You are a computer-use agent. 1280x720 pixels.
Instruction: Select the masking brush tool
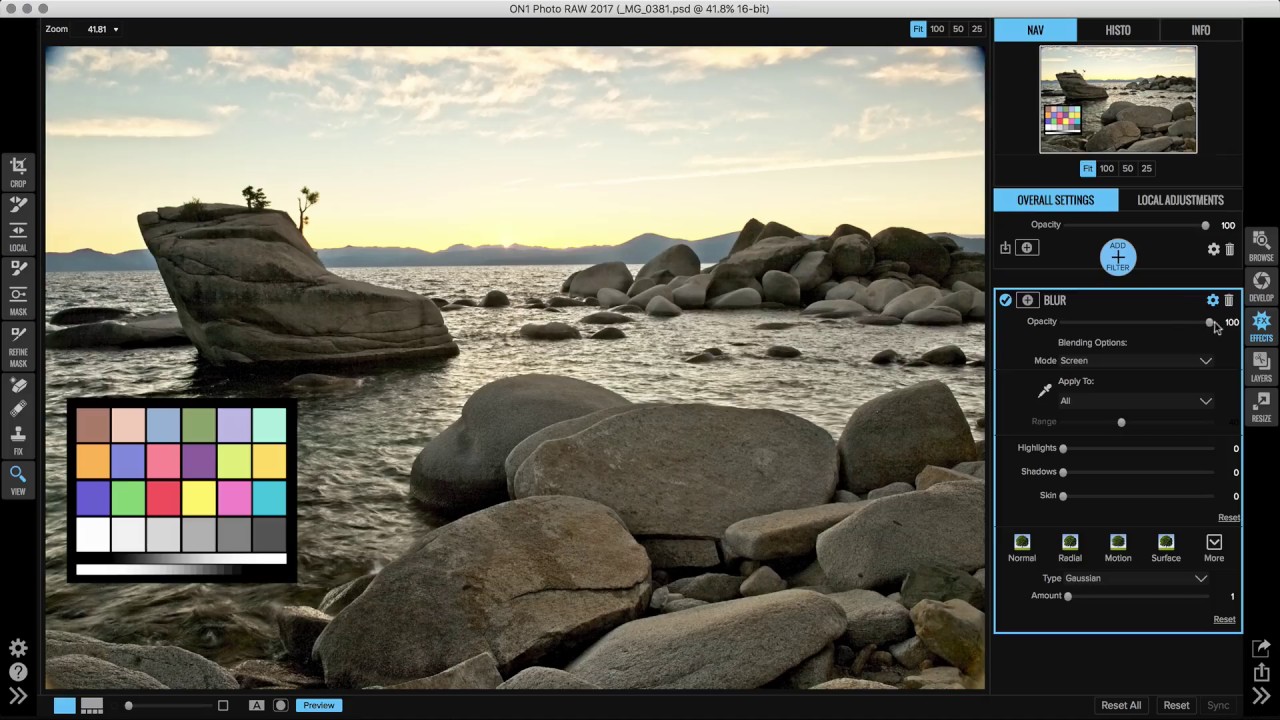(18, 268)
